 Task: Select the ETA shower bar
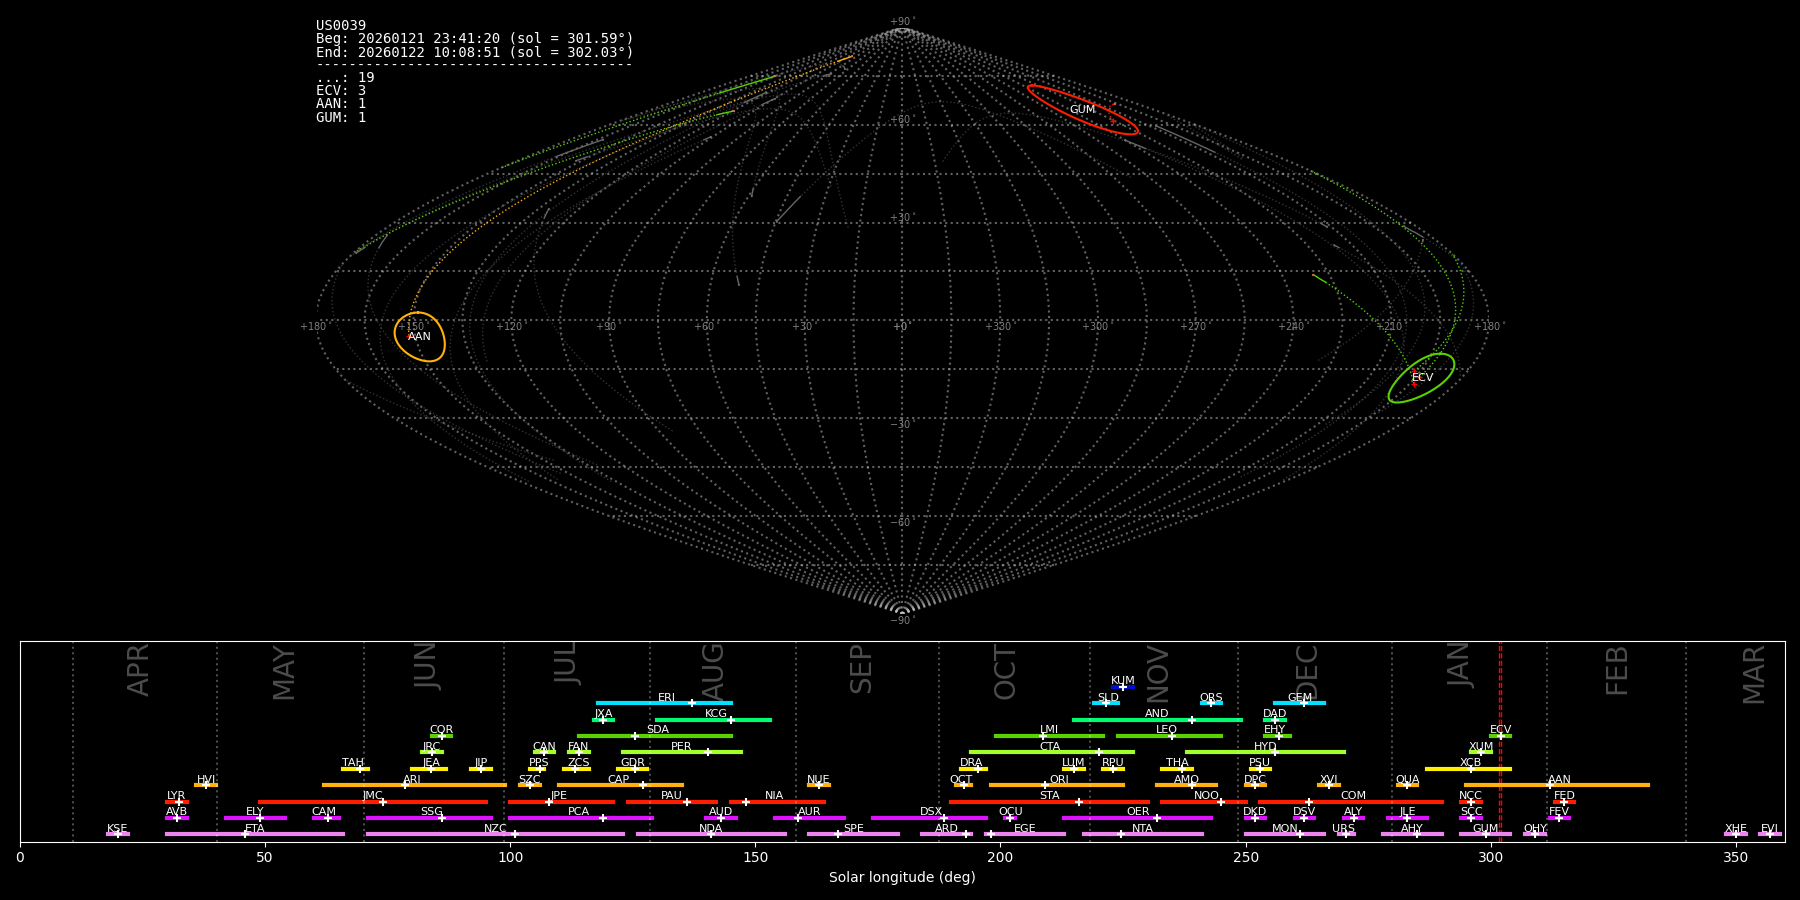point(255,834)
